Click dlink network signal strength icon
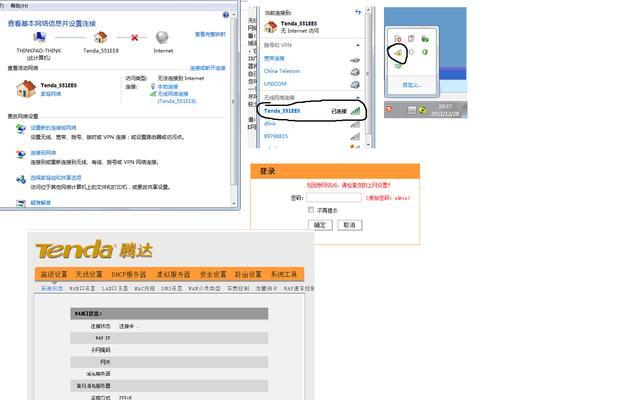Viewport: 634px width, 400px height. click(355, 125)
